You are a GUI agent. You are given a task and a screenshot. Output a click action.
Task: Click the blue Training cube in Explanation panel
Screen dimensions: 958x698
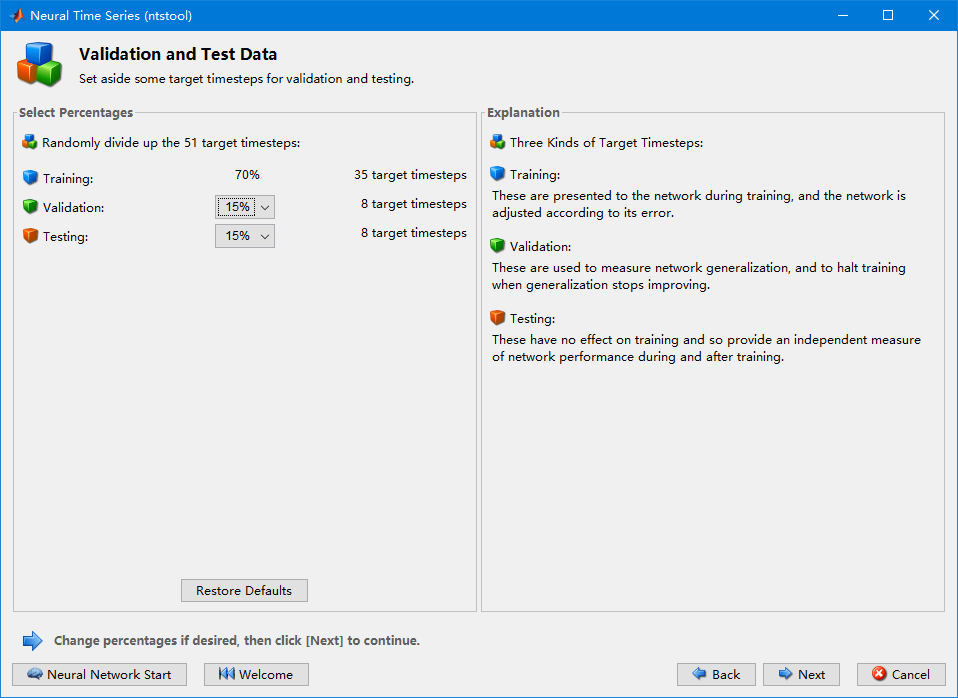click(497, 174)
